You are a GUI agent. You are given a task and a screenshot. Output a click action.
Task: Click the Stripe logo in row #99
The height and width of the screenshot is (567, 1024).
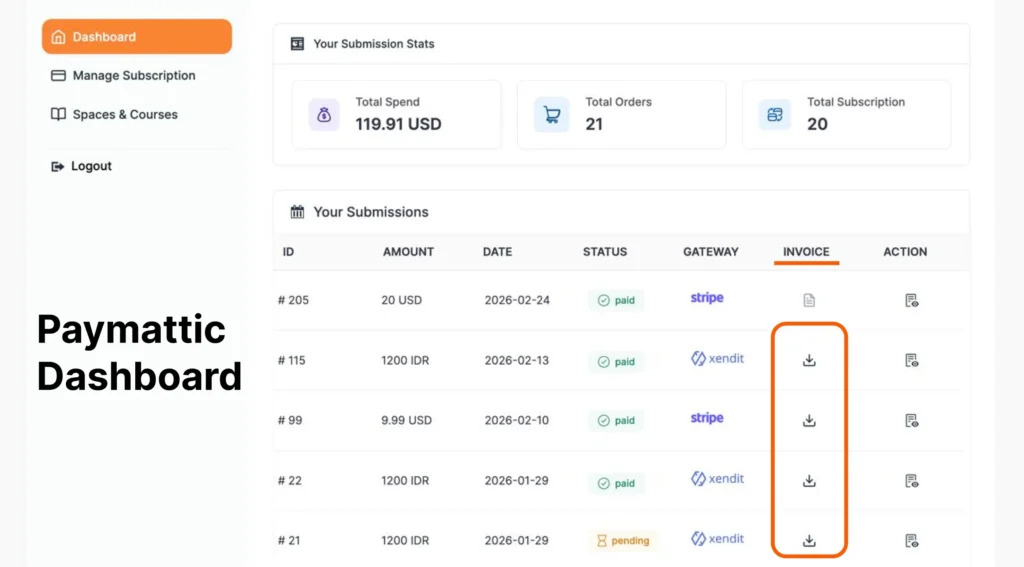pos(707,418)
